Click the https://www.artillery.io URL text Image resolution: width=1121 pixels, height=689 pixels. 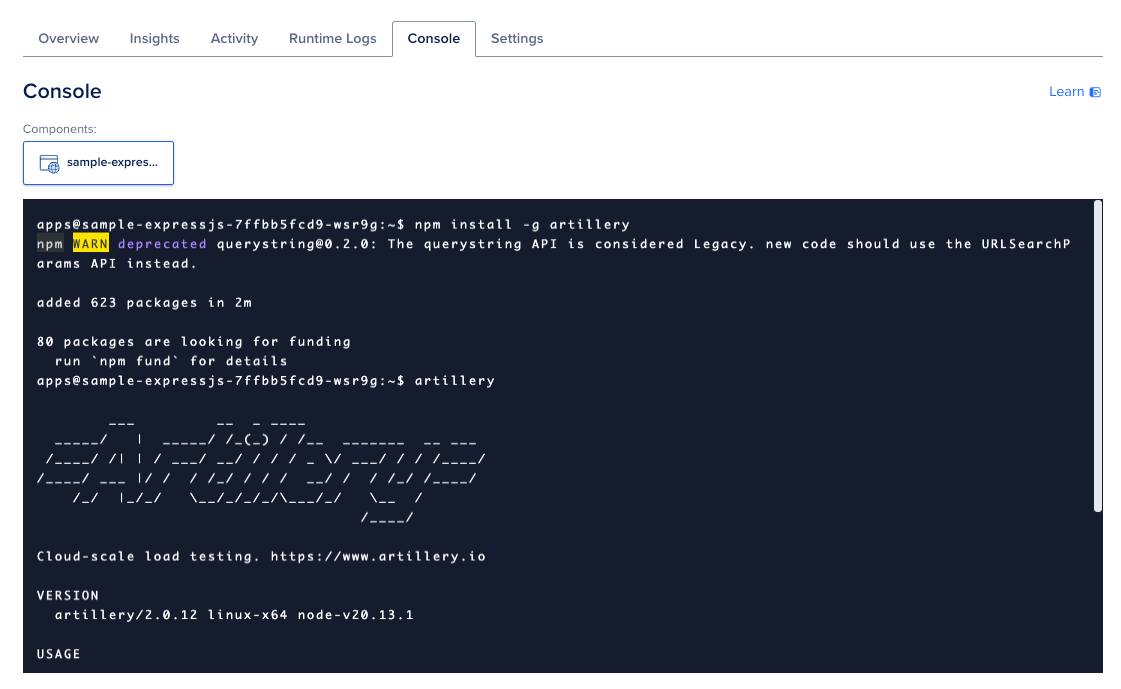(x=378, y=556)
